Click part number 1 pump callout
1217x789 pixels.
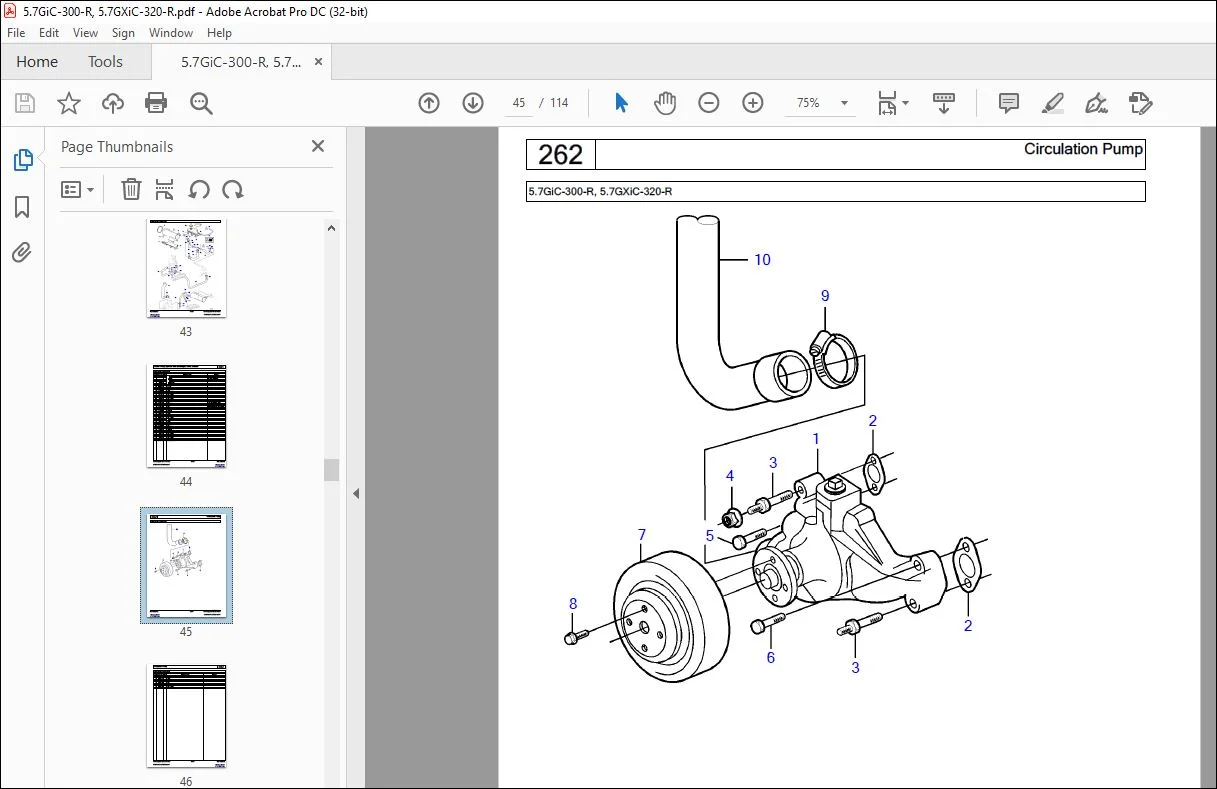point(816,439)
